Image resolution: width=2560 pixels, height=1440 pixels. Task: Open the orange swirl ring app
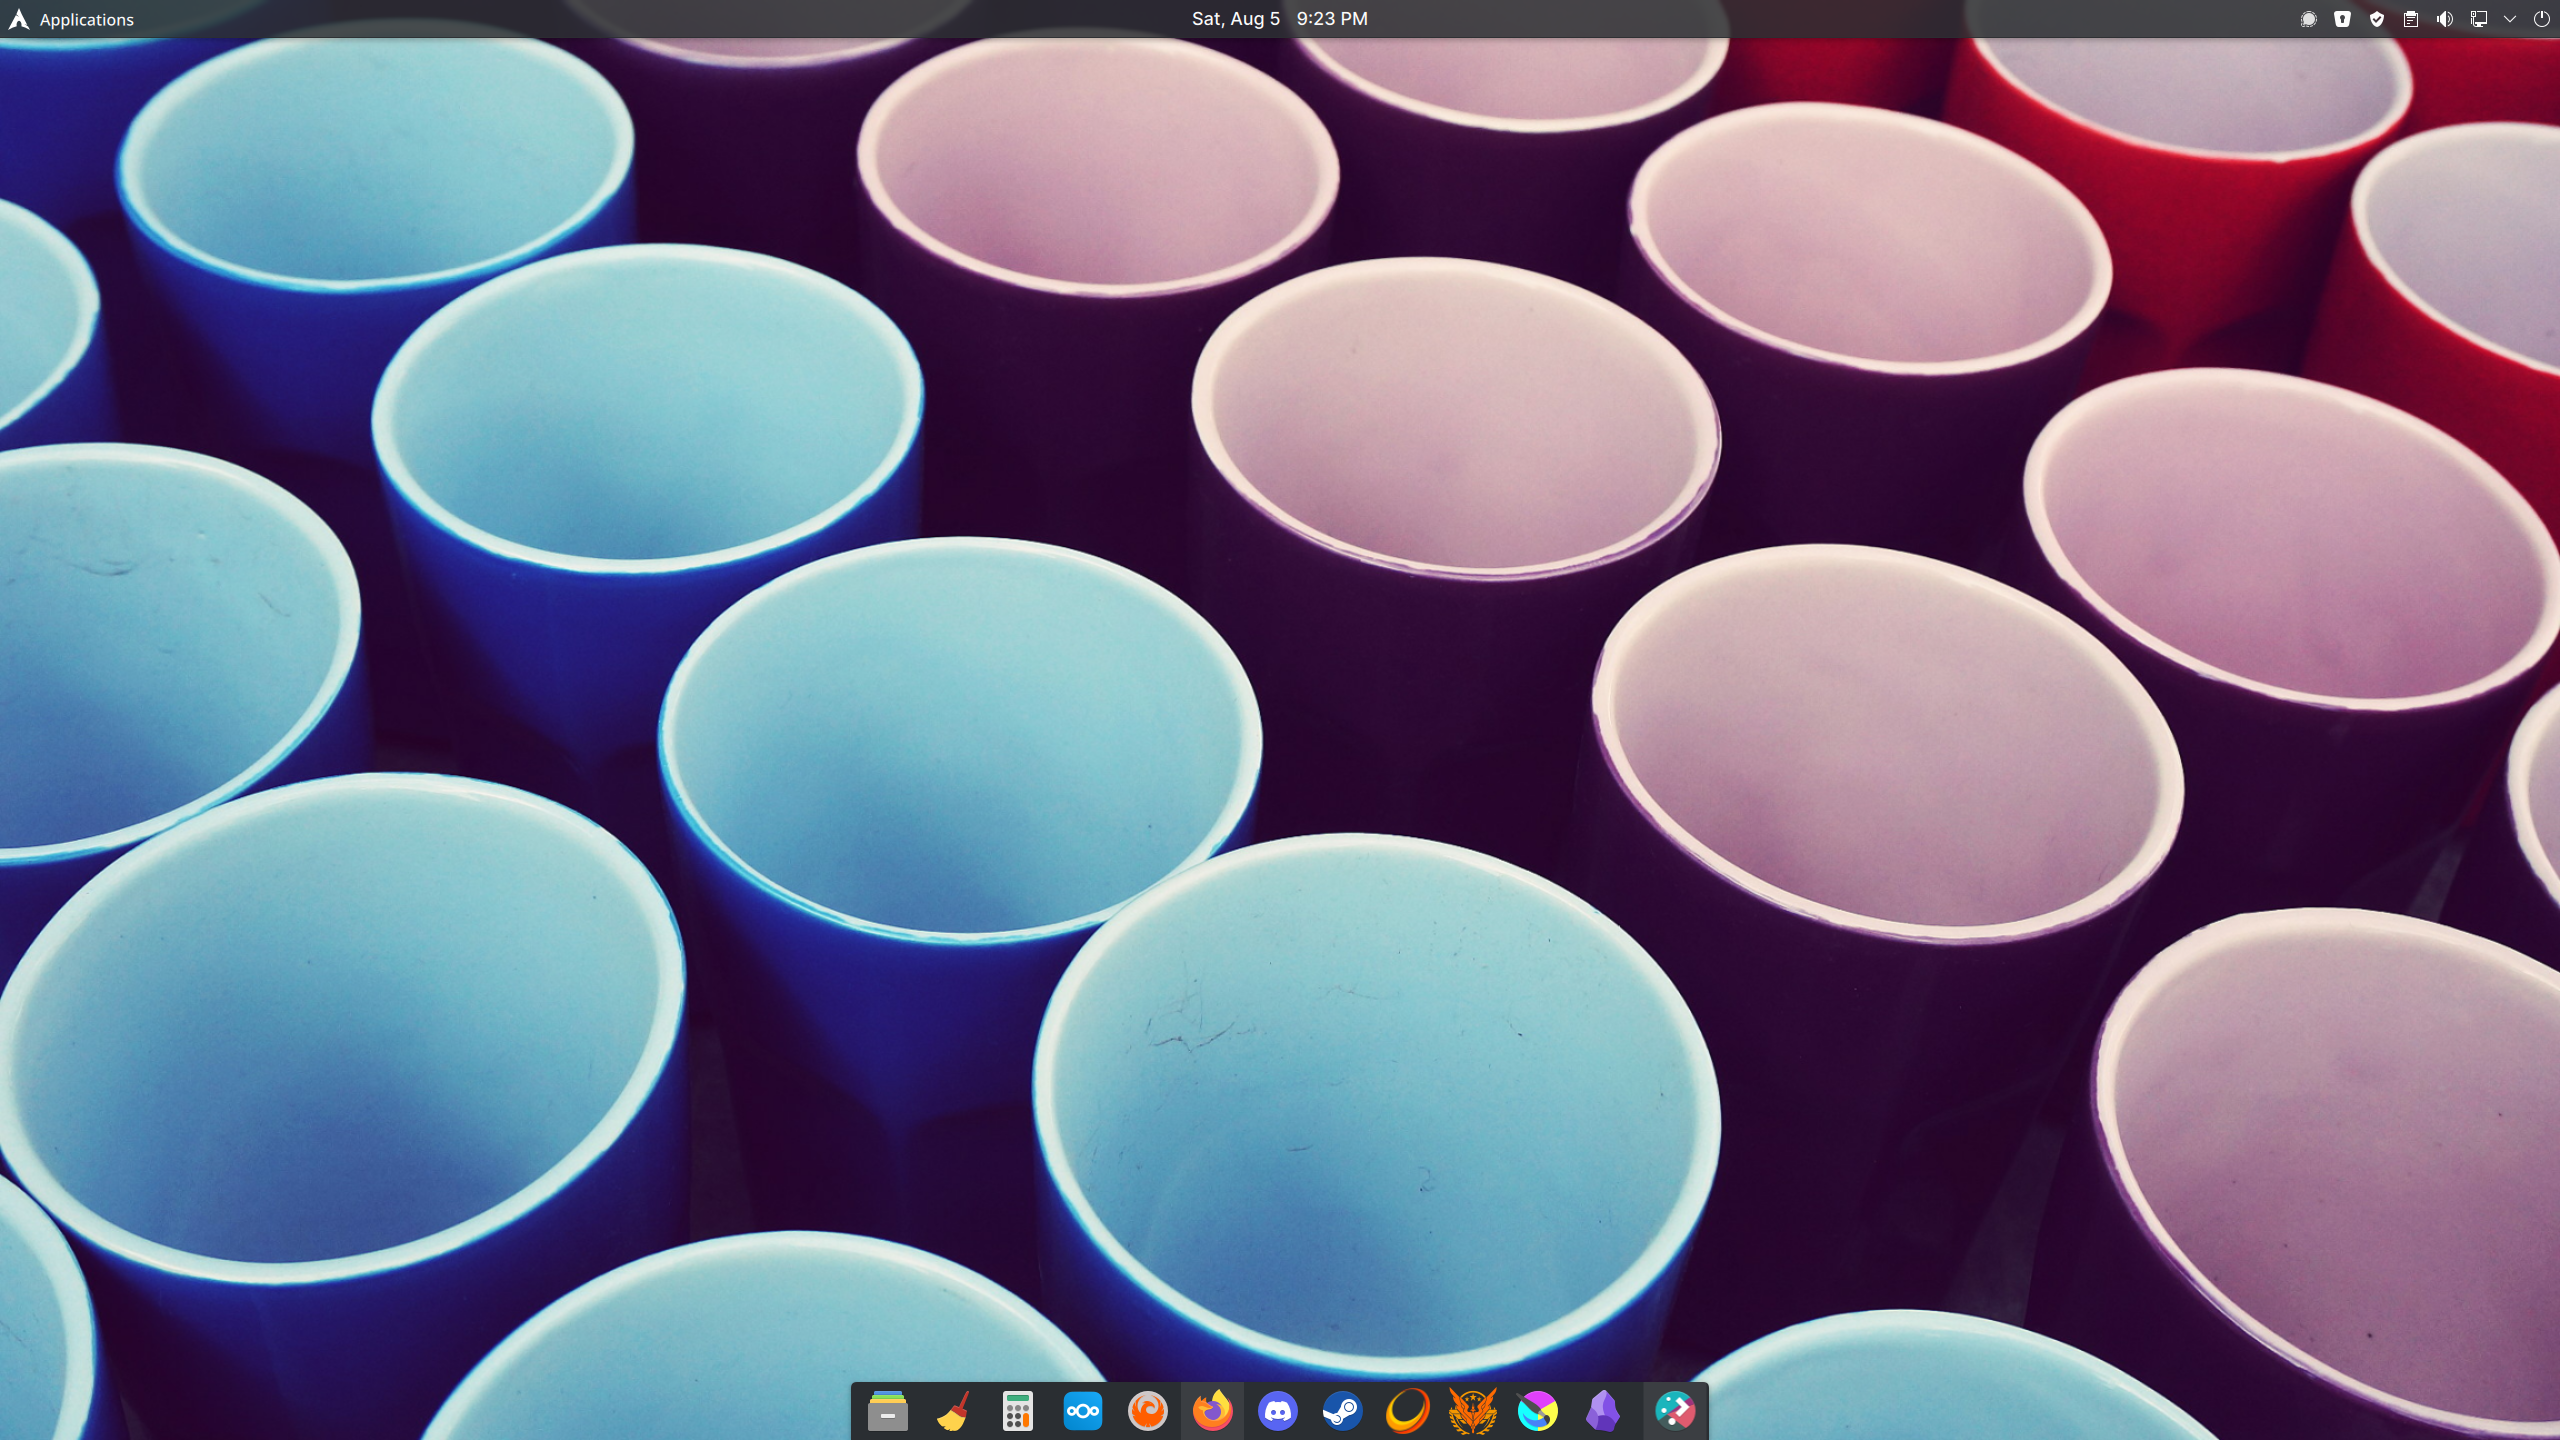click(x=1407, y=1411)
